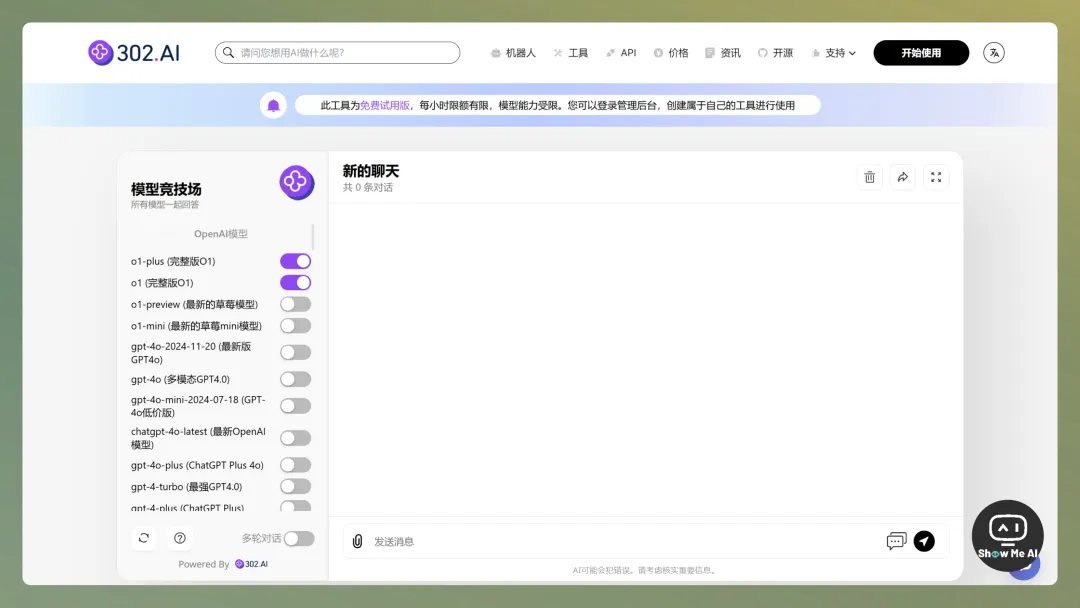Open the 机器人 nav item
The height and width of the screenshot is (608, 1080).
pyautogui.click(x=513, y=53)
